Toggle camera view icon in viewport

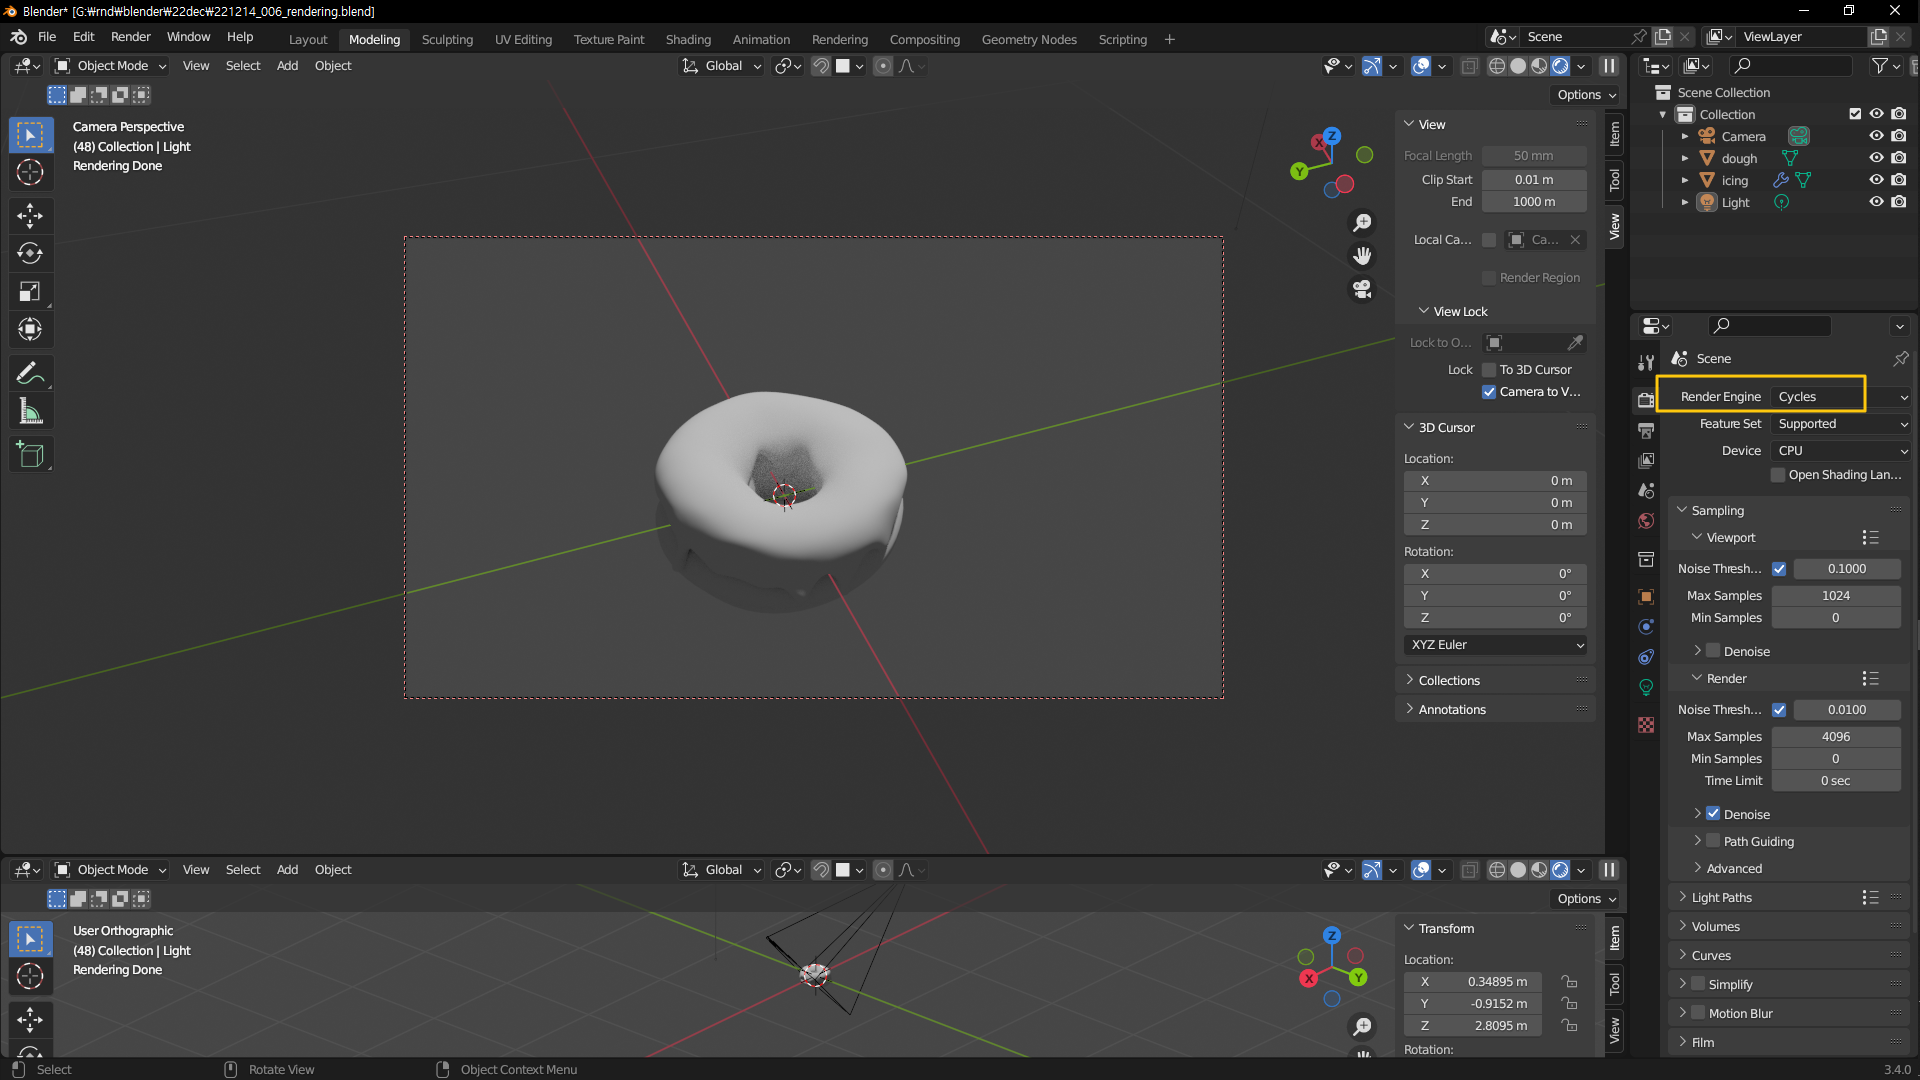point(1362,289)
